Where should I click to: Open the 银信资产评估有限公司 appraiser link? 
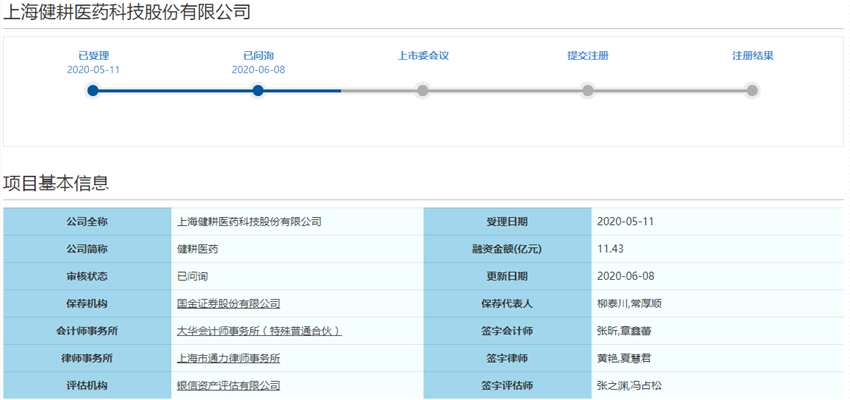pos(229,386)
